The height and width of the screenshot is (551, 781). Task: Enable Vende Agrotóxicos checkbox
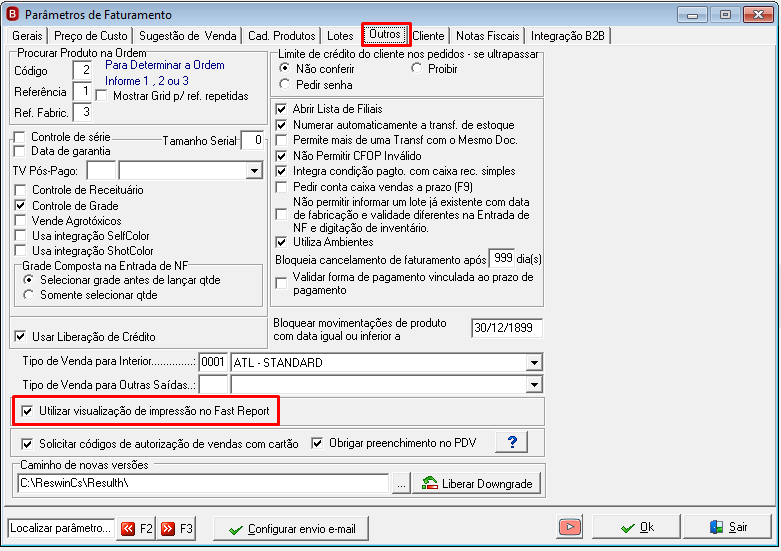[20, 221]
